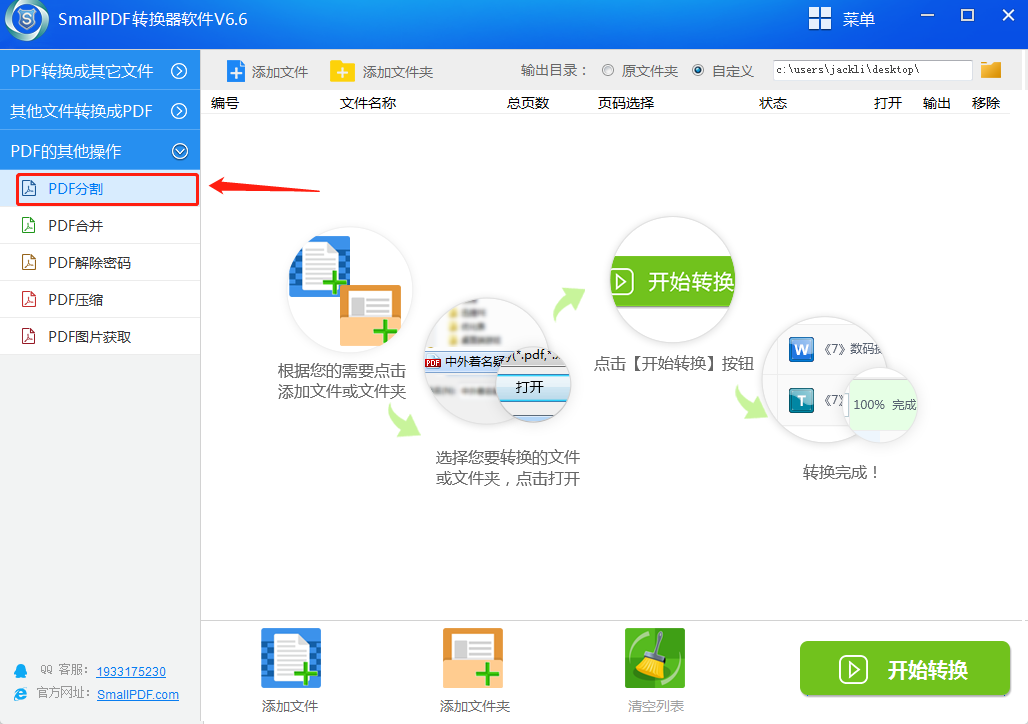
Task: Click the large Add File icon at bottom
Action: (x=290, y=658)
